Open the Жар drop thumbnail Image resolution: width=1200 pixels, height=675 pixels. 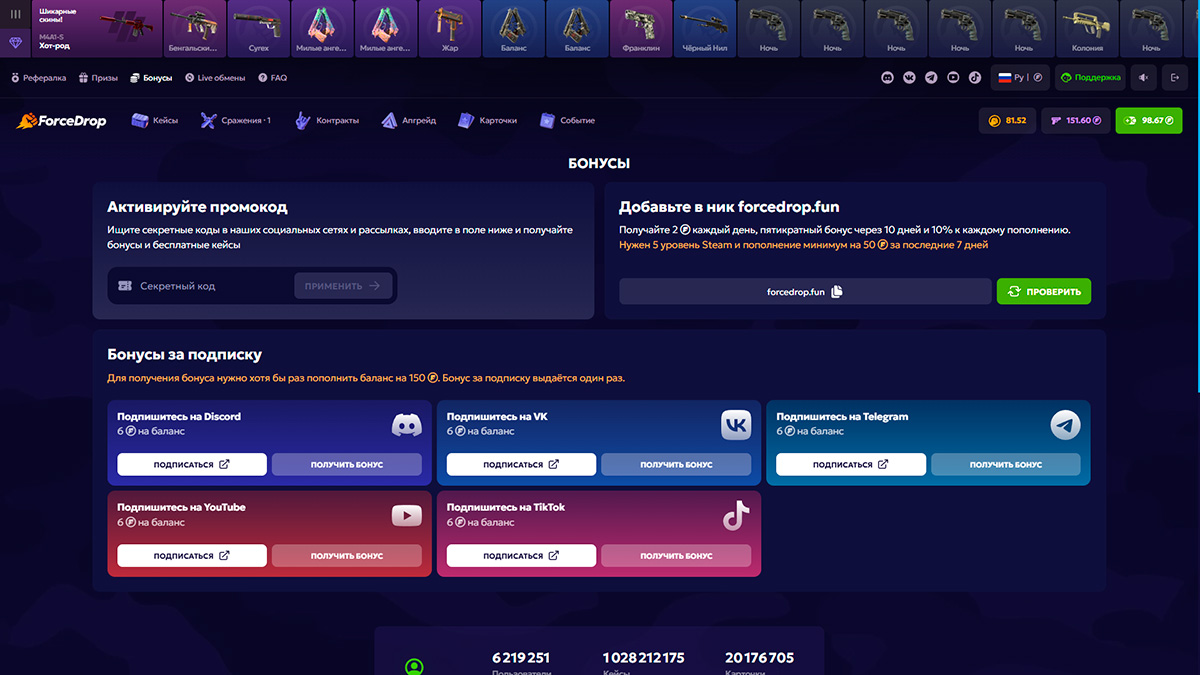point(450,28)
